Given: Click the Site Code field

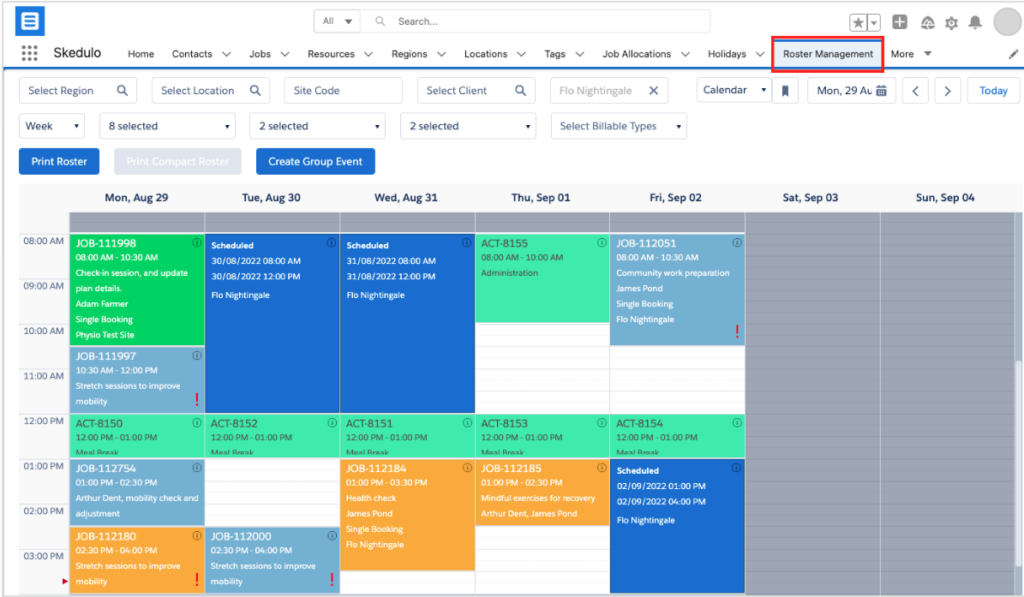Looking at the screenshot, I should tap(344, 91).
